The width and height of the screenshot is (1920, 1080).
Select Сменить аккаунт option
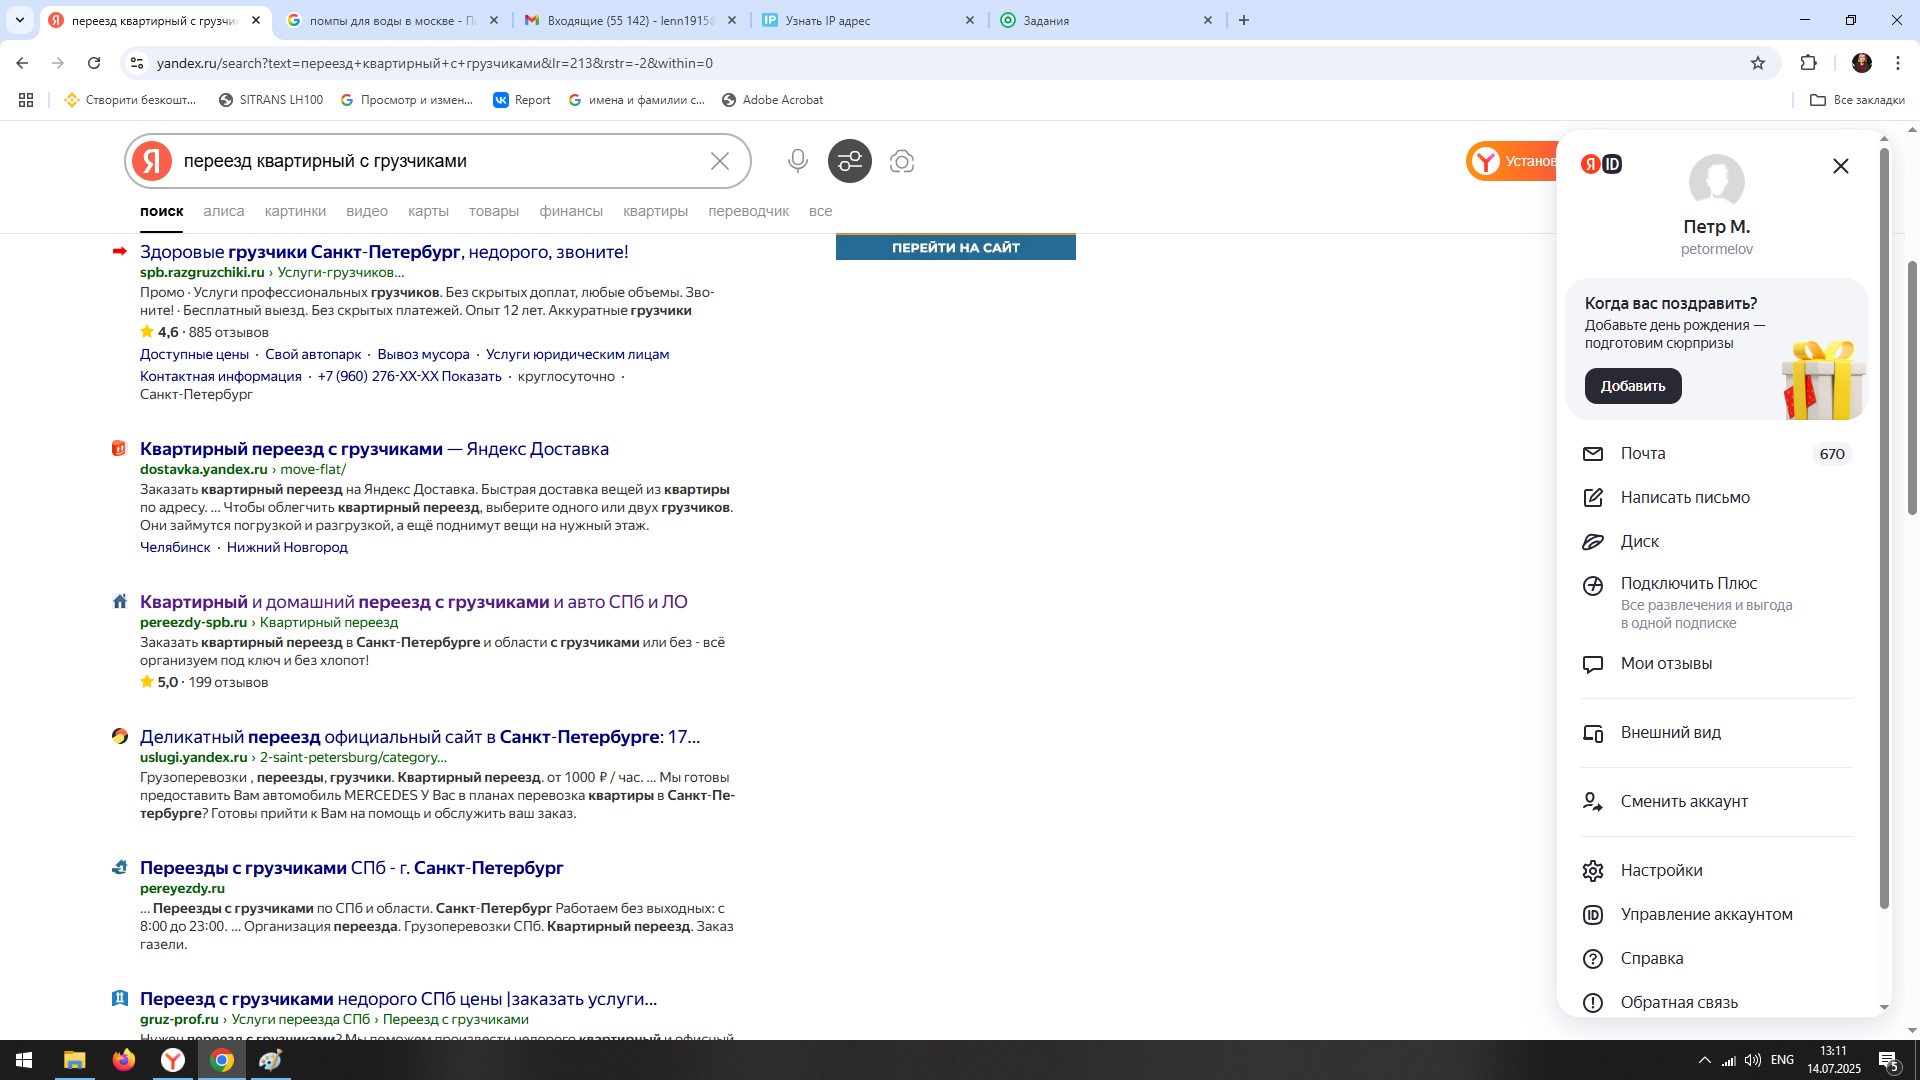pyautogui.click(x=1717, y=802)
